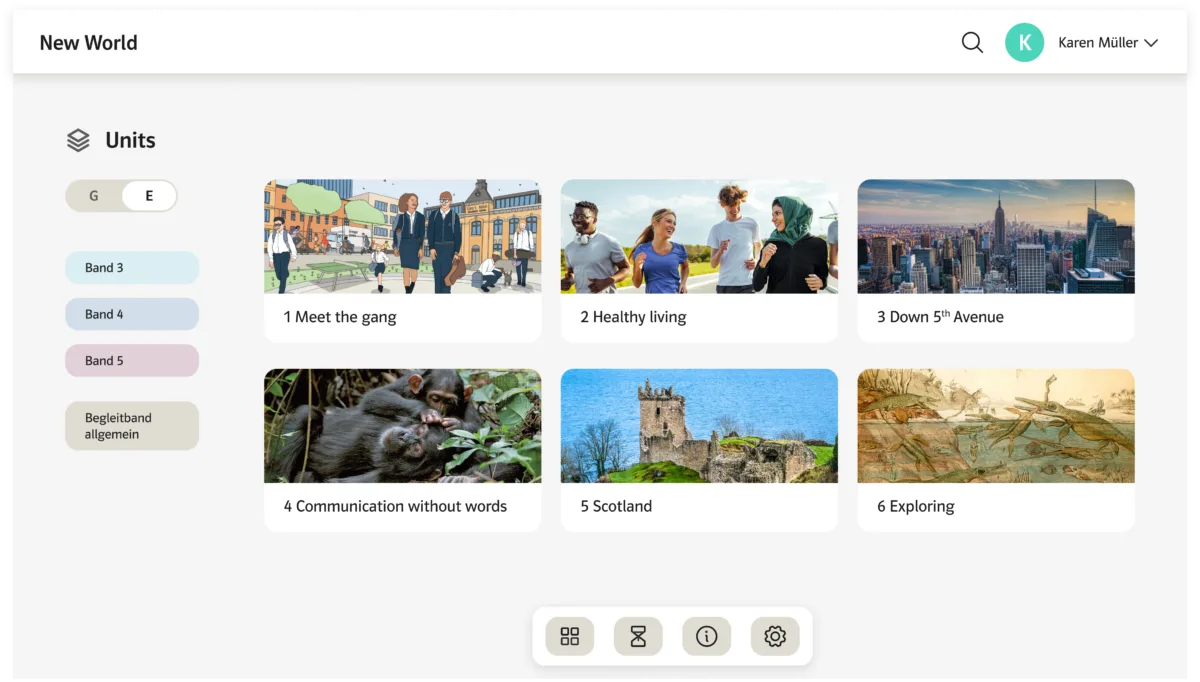Open Band 5

[x=132, y=361]
